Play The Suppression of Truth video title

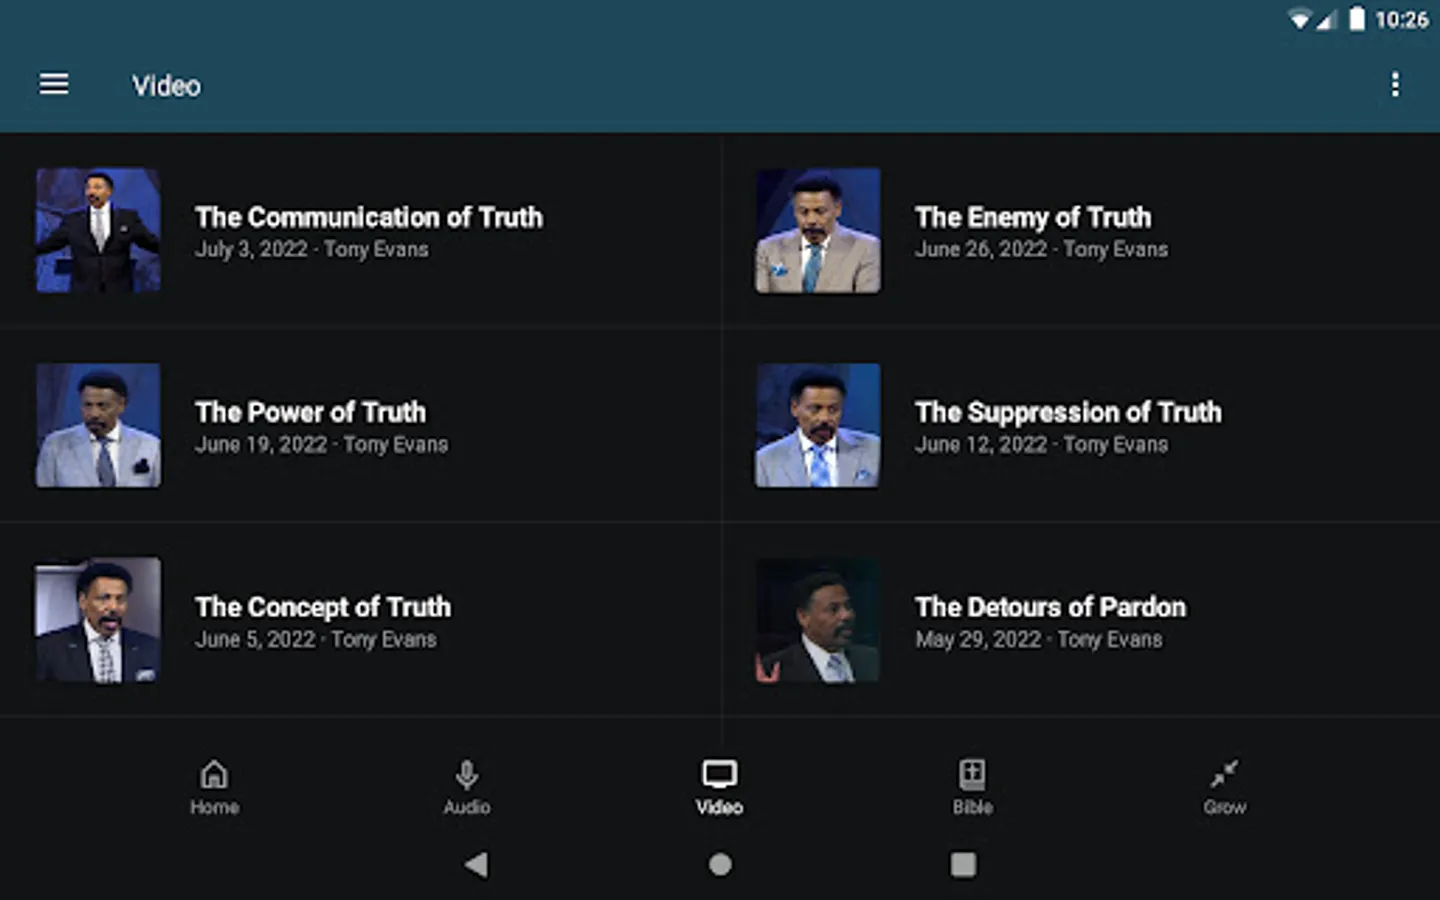click(x=1068, y=412)
